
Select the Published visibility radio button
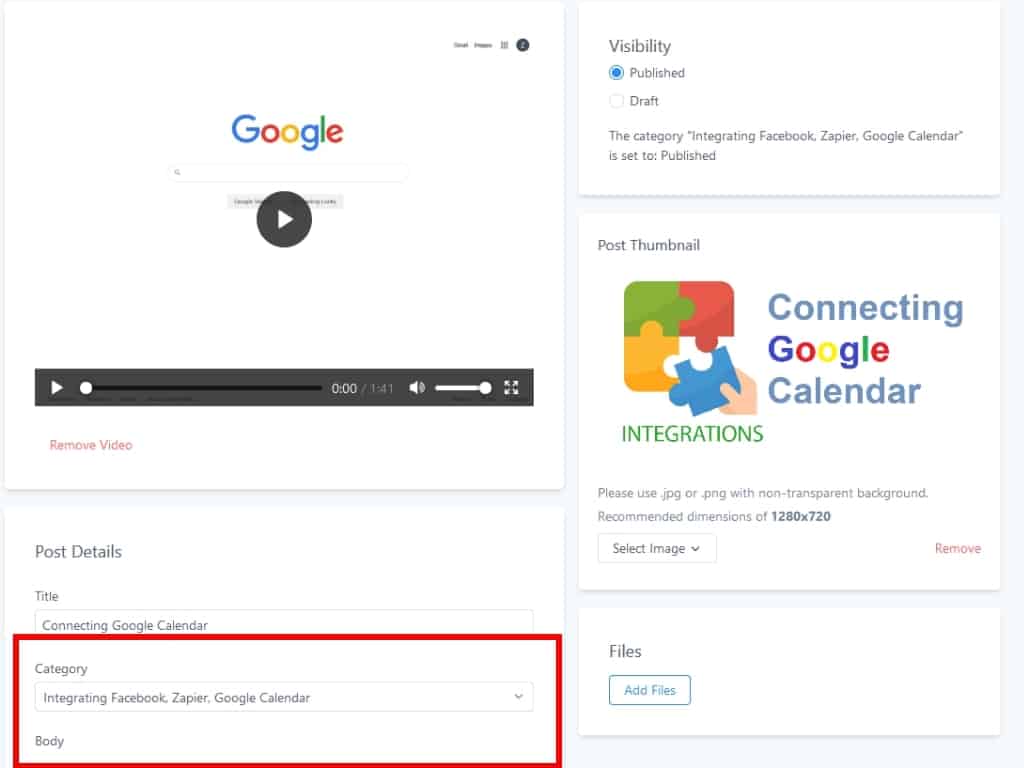[616, 73]
